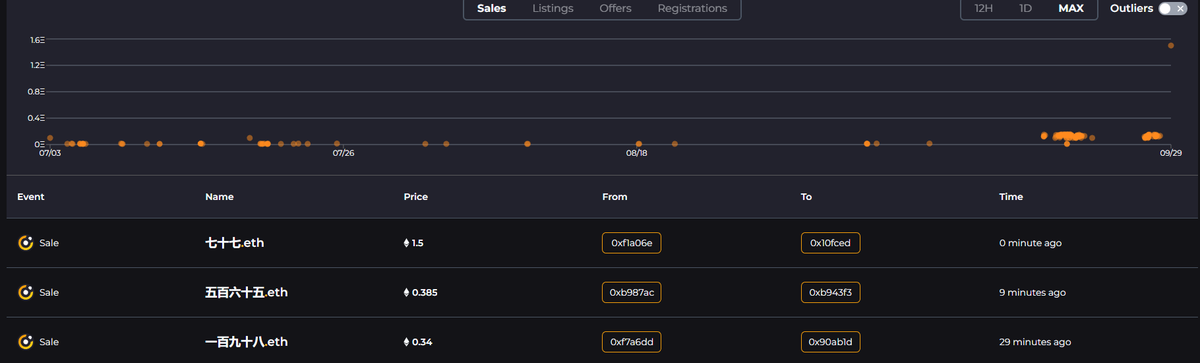This screenshot has height=363, width=1200.
Task: Click sale icon in 五百六十五.eth row
Action: pos(26,292)
